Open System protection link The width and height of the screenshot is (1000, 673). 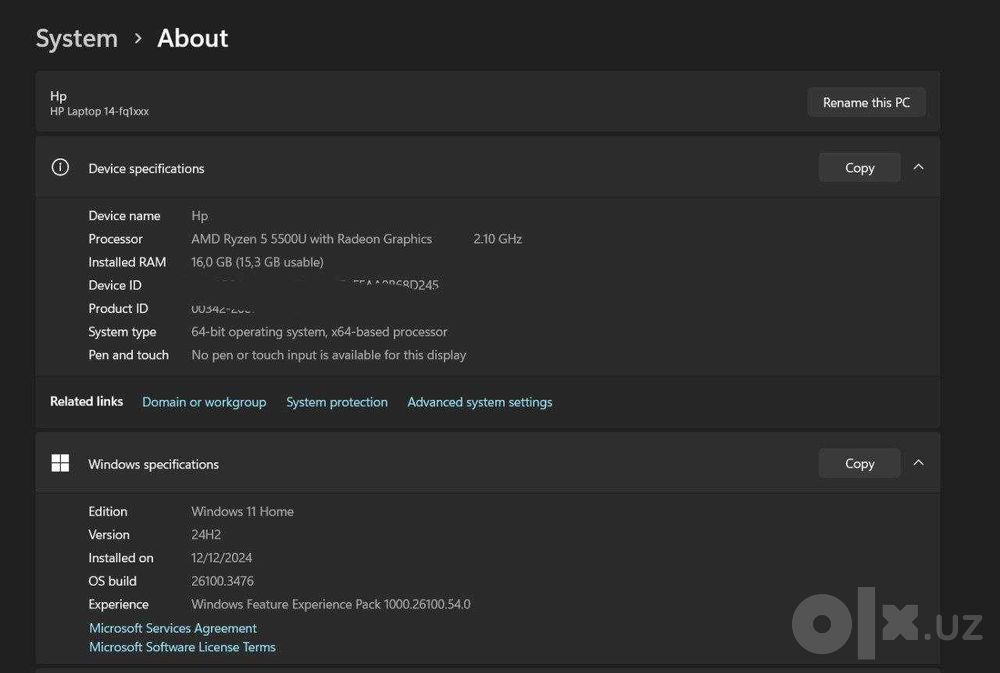pos(337,402)
